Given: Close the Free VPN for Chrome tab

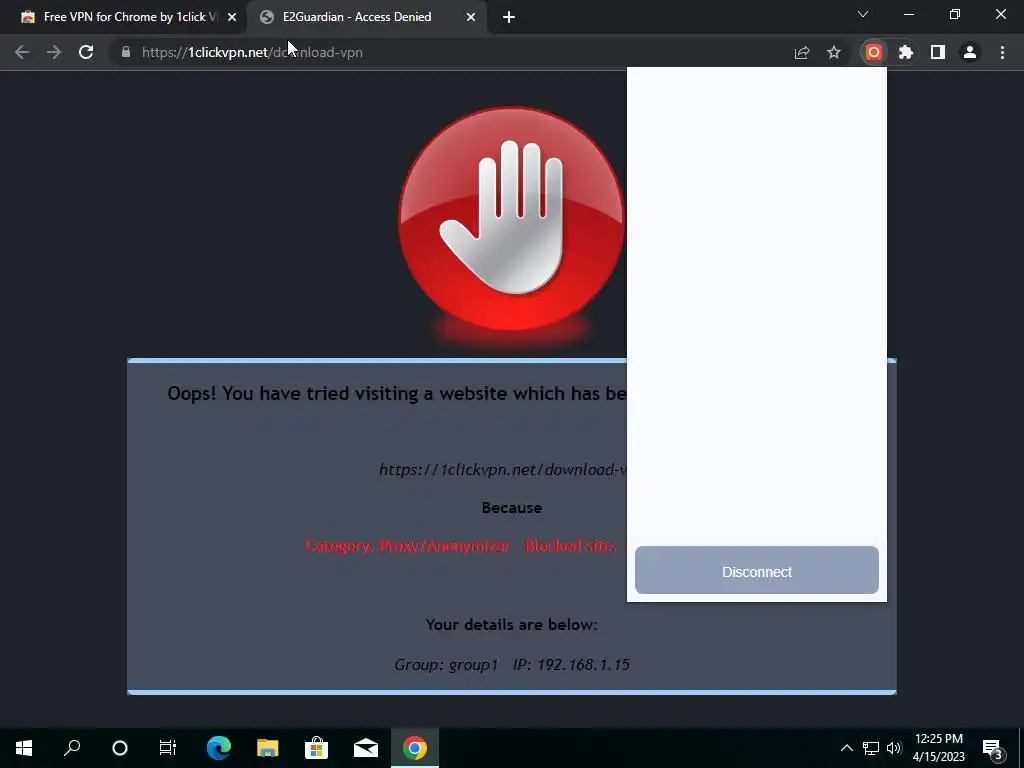Looking at the screenshot, I should [232, 18].
